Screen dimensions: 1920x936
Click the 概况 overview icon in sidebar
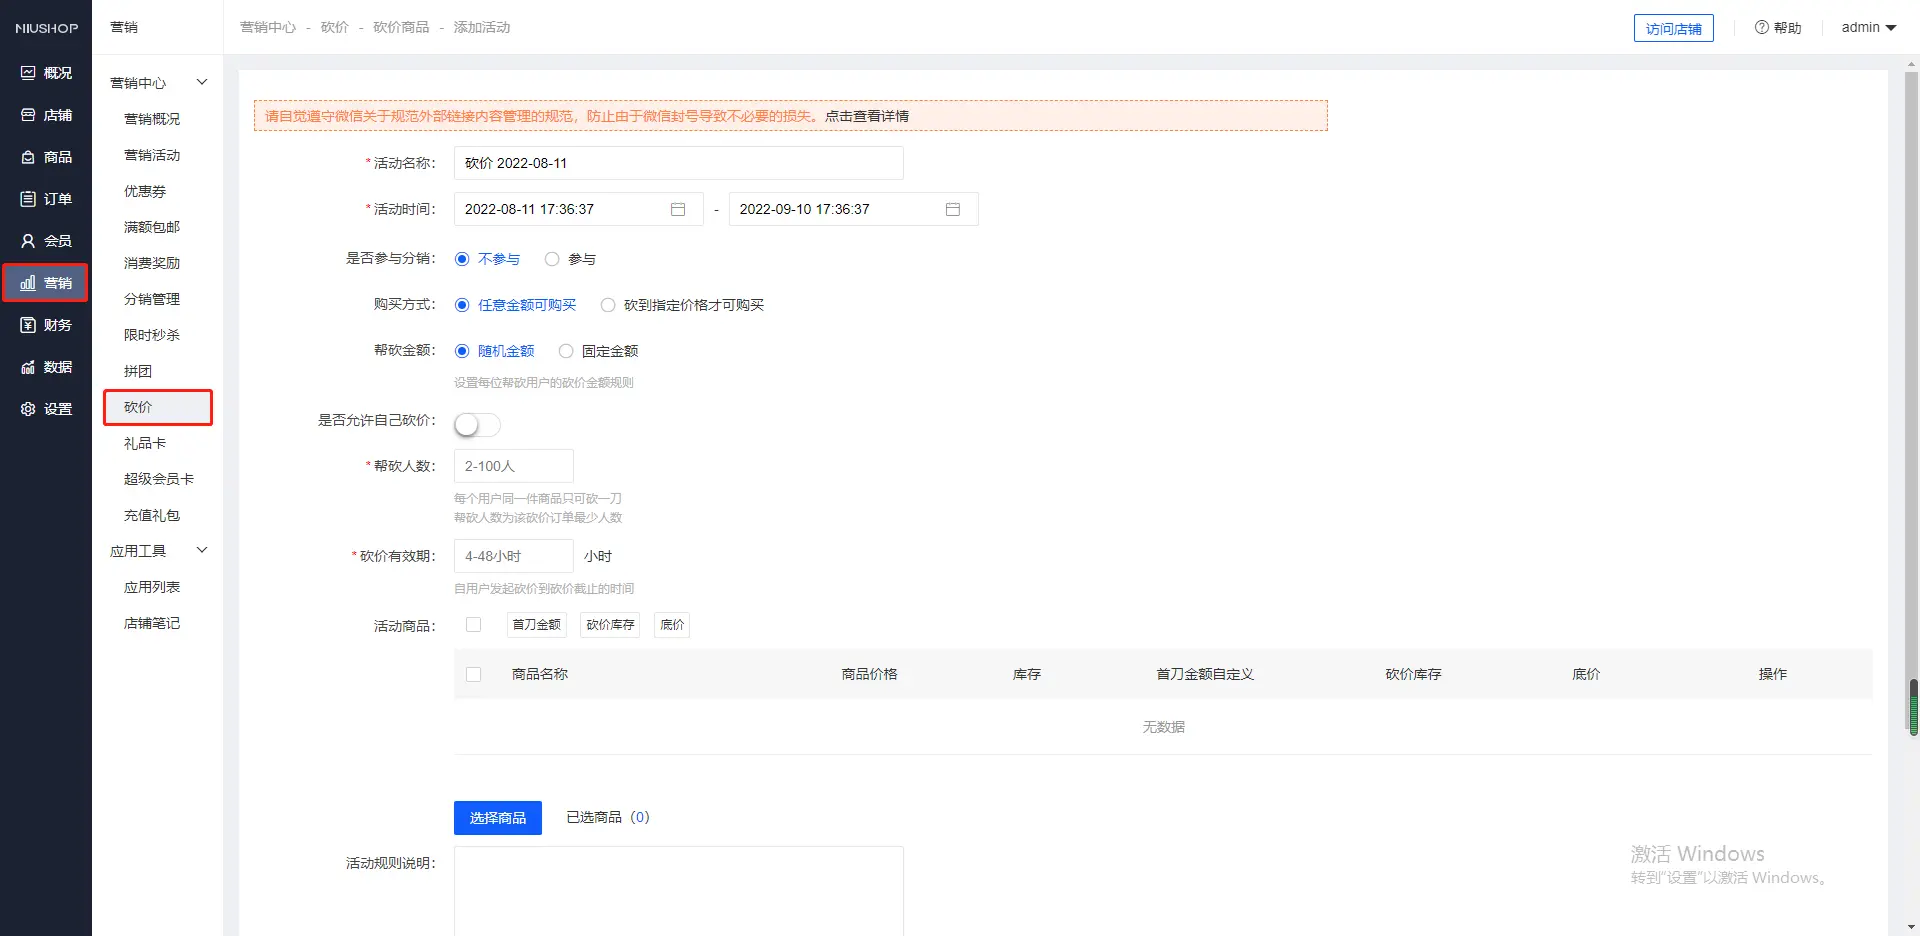[28, 73]
